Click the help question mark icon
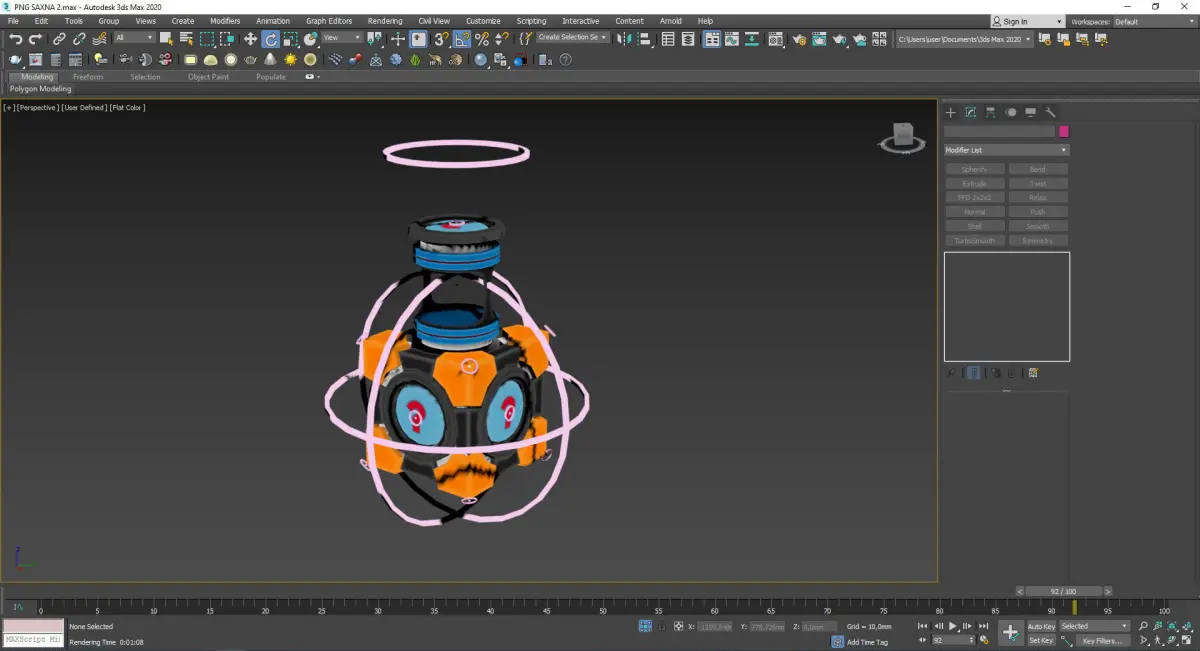Image resolution: width=1200 pixels, height=651 pixels. point(565,60)
